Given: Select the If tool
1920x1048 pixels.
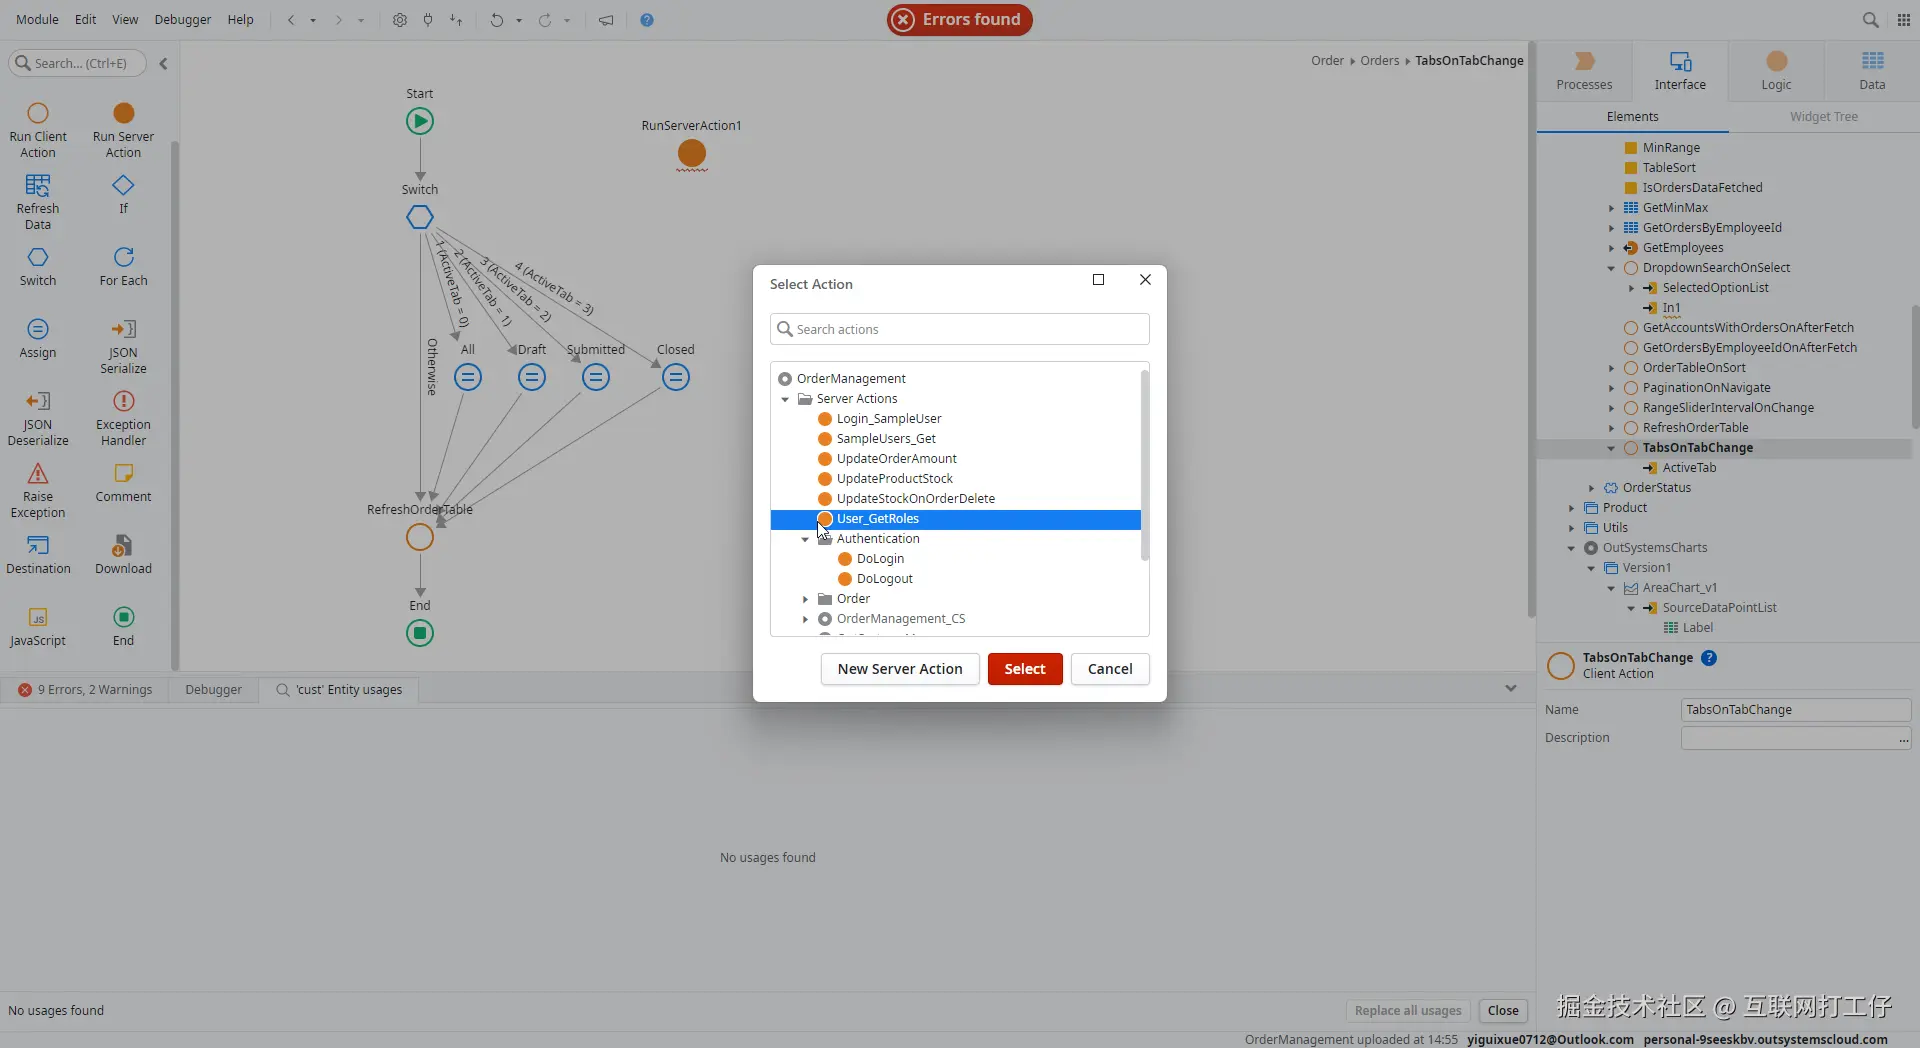Looking at the screenshot, I should click(x=123, y=194).
